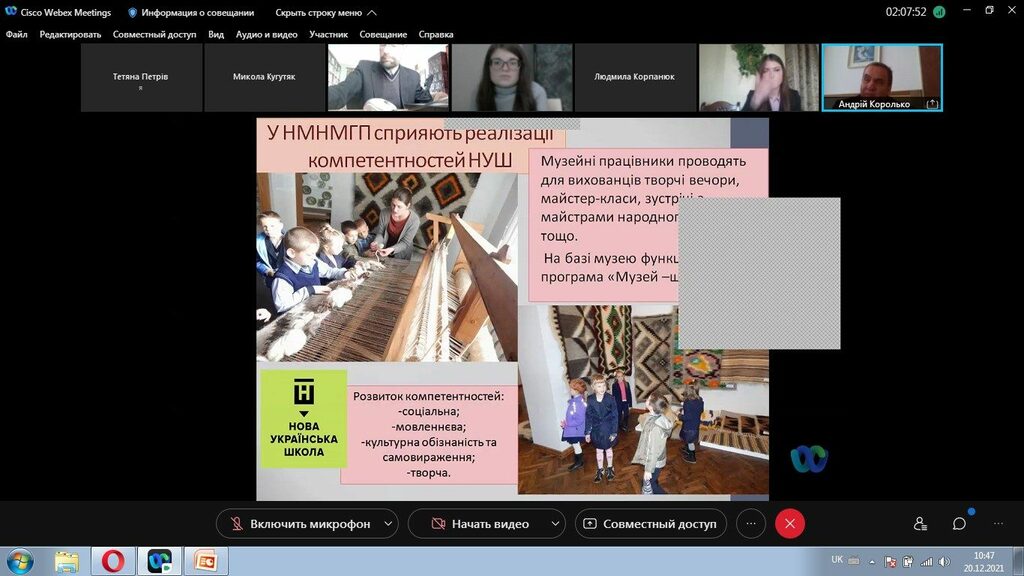Click the green connection status indicator
The width and height of the screenshot is (1024, 576).
[x=938, y=13]
